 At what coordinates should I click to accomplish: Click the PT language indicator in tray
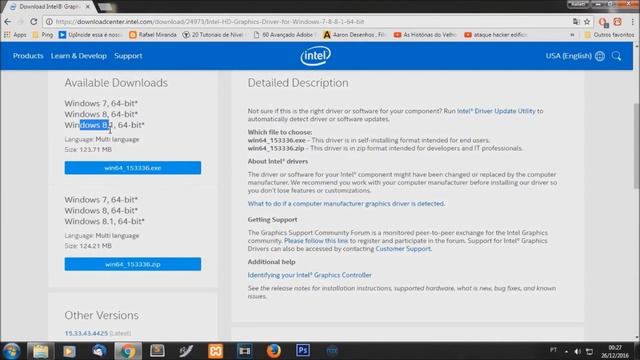coord(553,350)
